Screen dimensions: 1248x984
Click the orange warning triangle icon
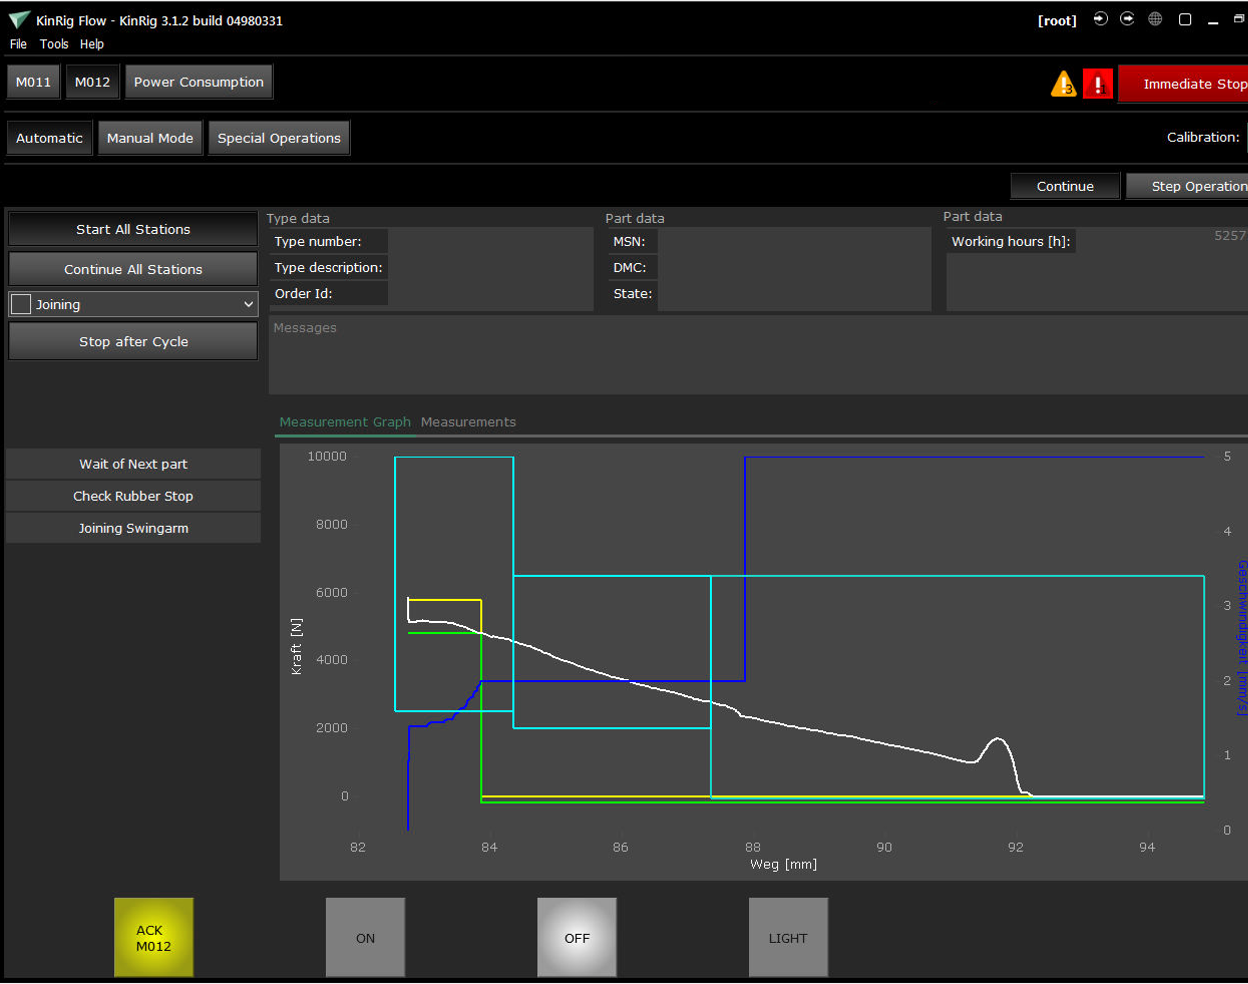point(1063,84)
